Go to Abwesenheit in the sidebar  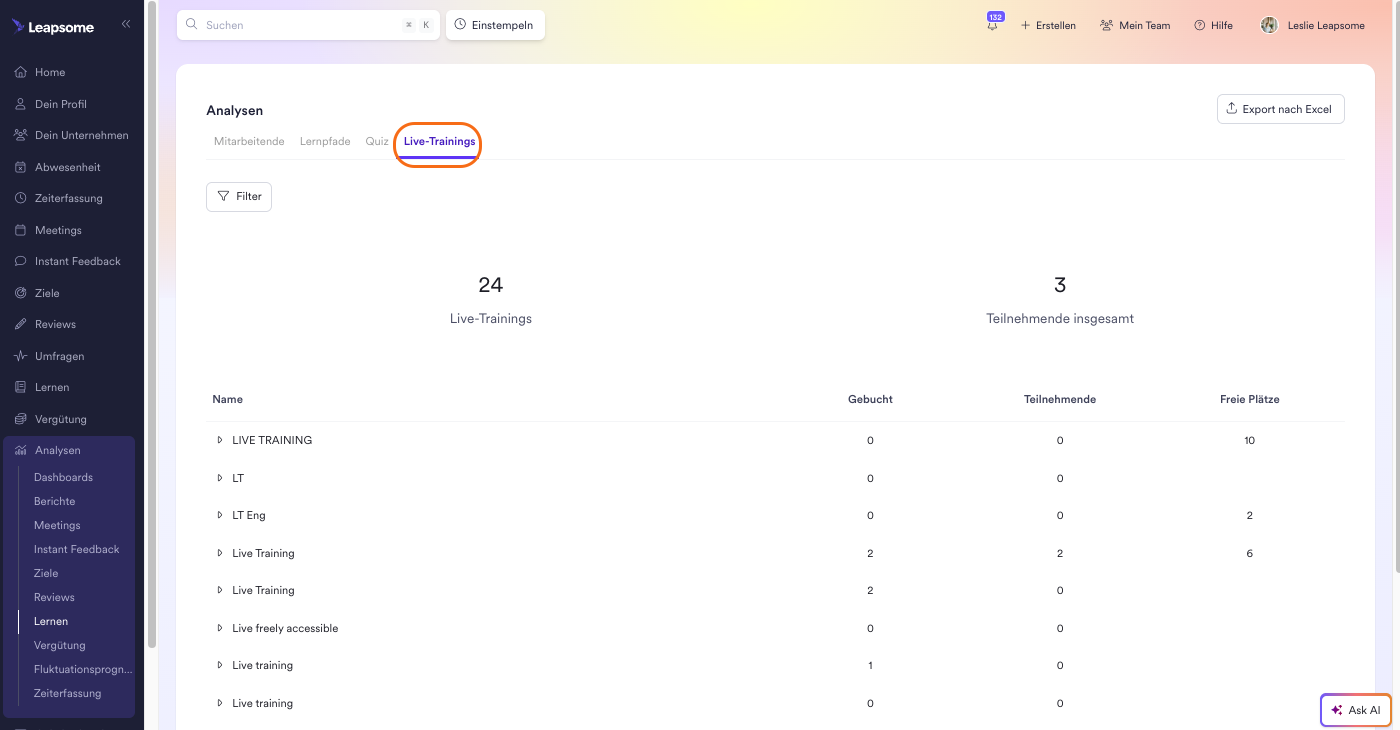pos(67,167)
